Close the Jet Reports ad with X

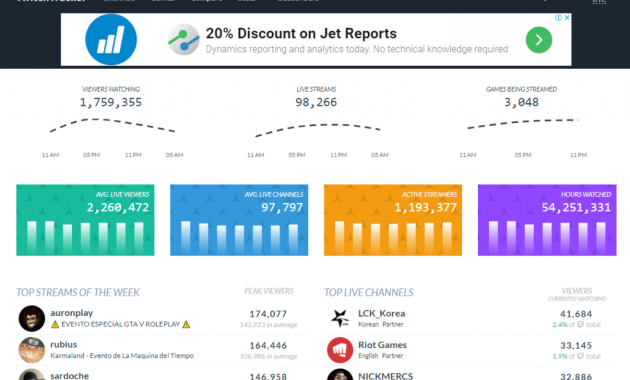(x=567, y=18)
